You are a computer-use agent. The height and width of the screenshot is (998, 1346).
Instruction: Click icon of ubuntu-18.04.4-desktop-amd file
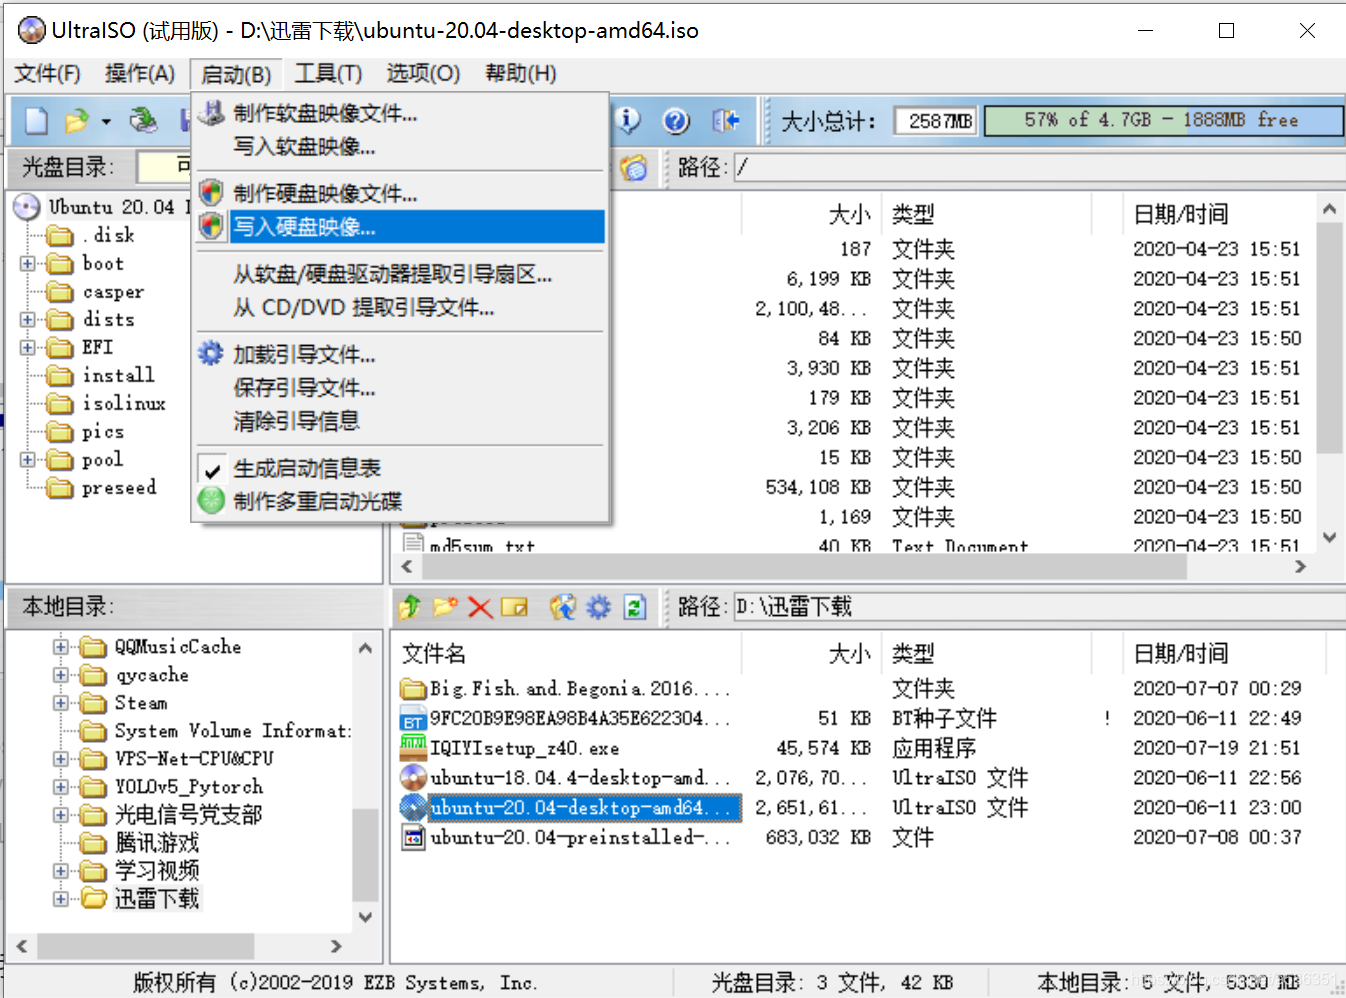413,777
